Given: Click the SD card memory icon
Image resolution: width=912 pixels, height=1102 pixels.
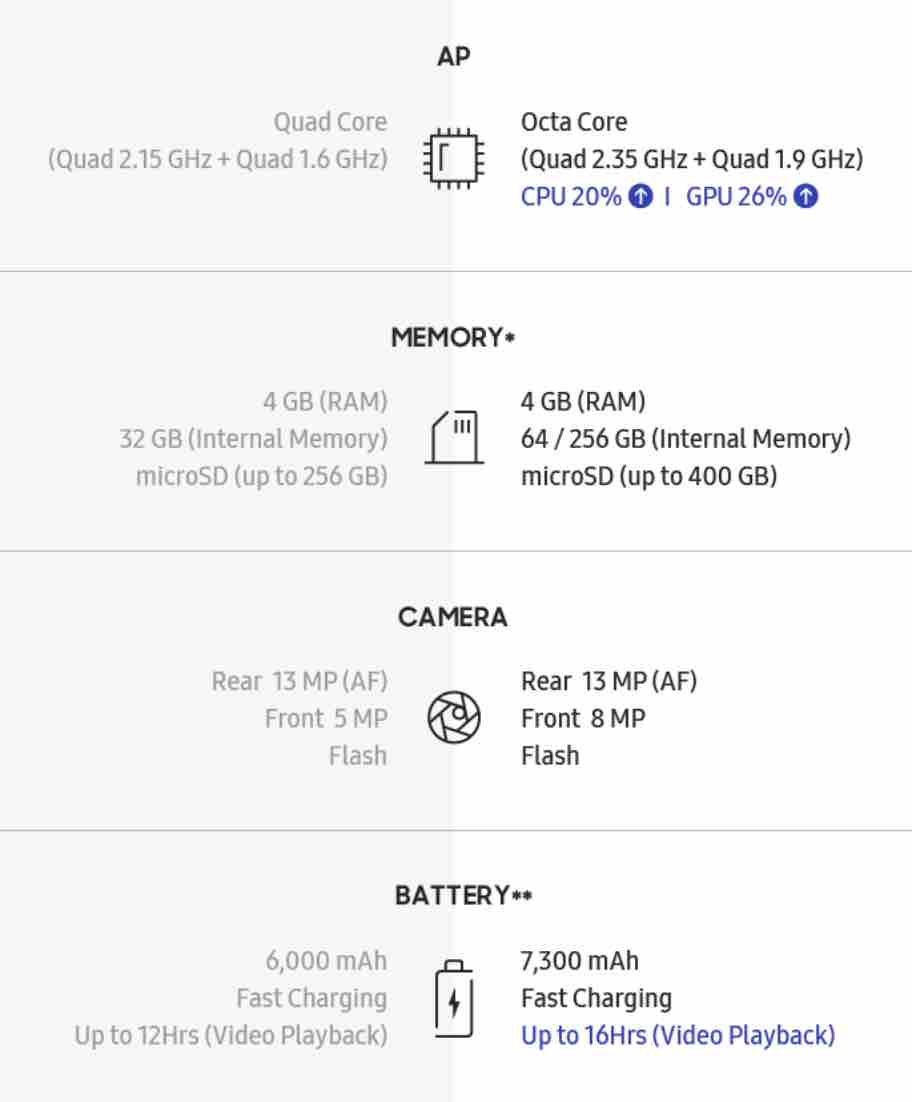Looking at the screenshot, I should 454,437.
